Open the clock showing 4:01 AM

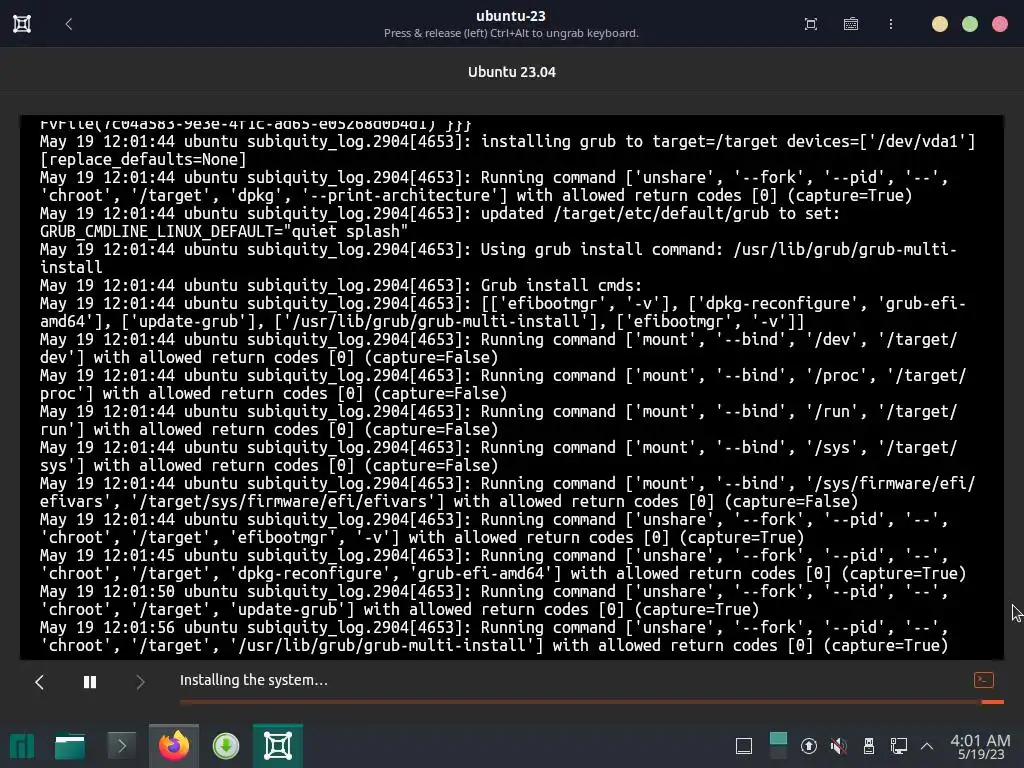(x=980, y=746)
